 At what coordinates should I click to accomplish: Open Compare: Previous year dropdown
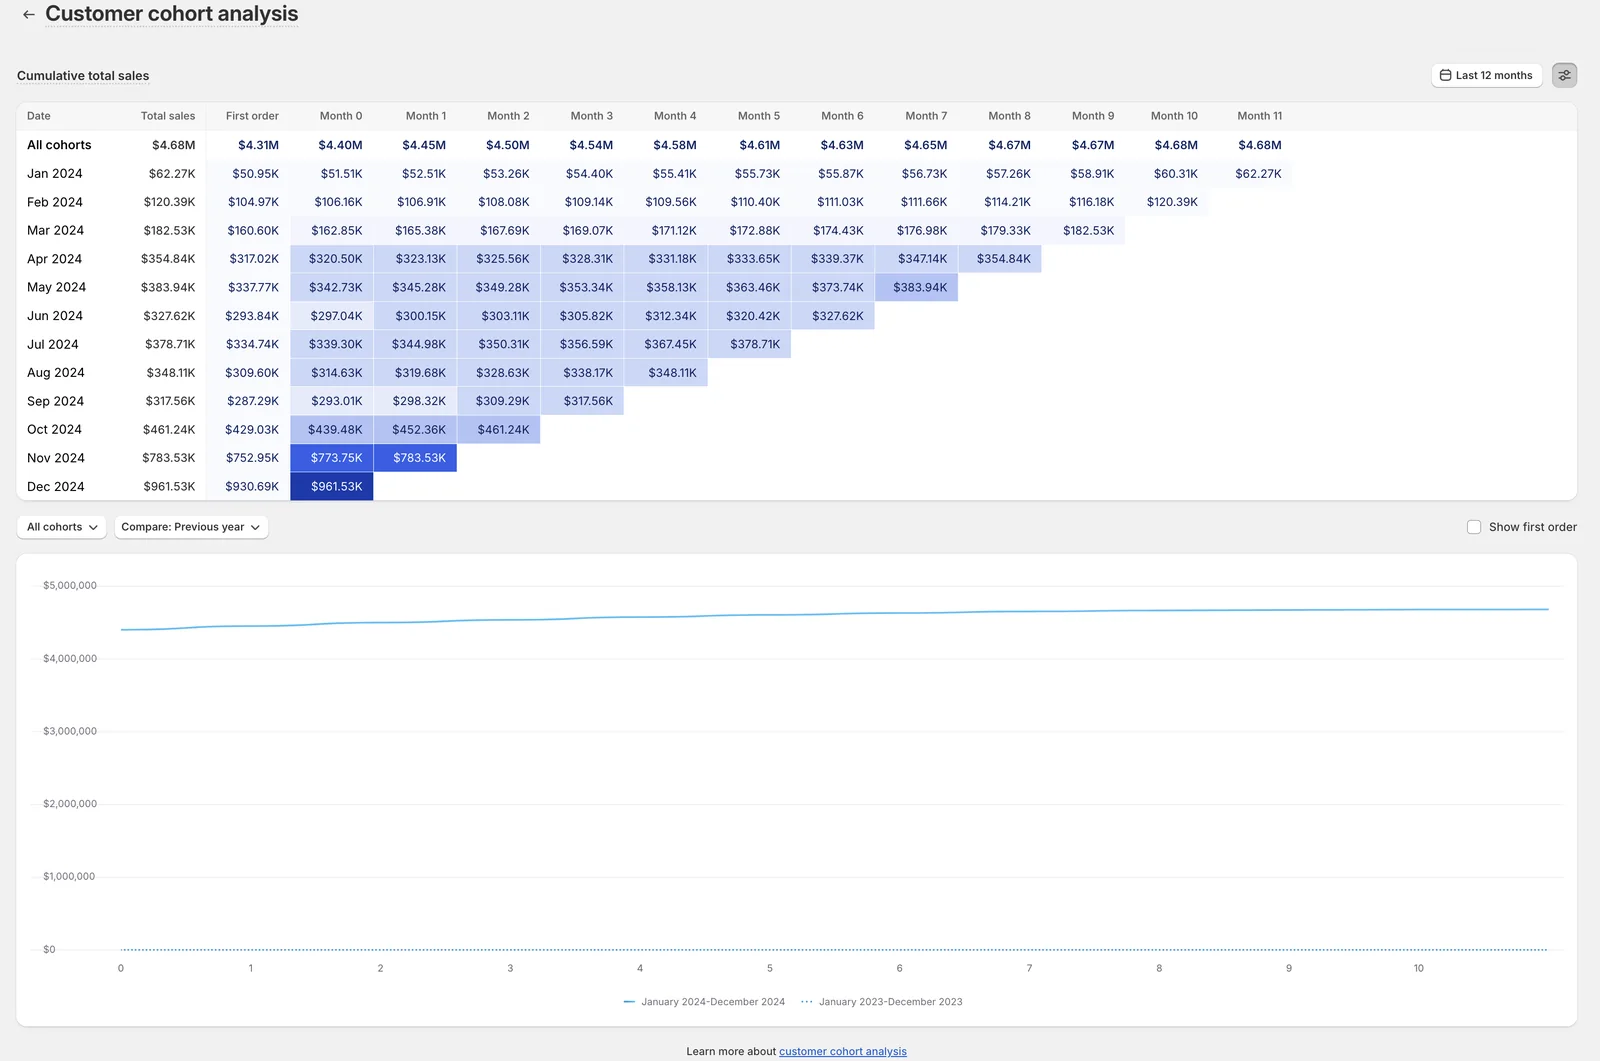pyautogui.click(x=191, y=527)
